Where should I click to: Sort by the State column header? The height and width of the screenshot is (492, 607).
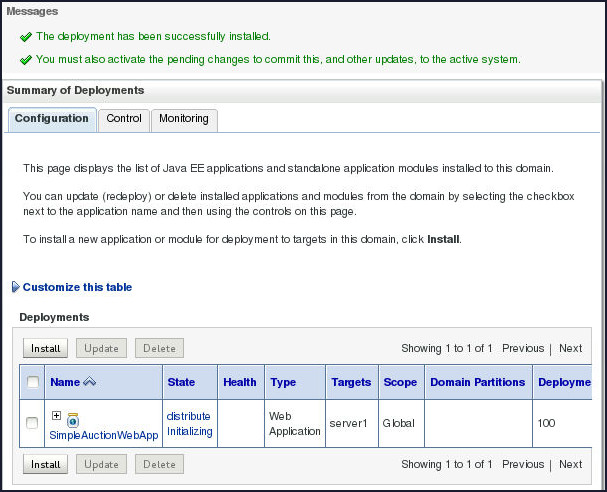181,382
